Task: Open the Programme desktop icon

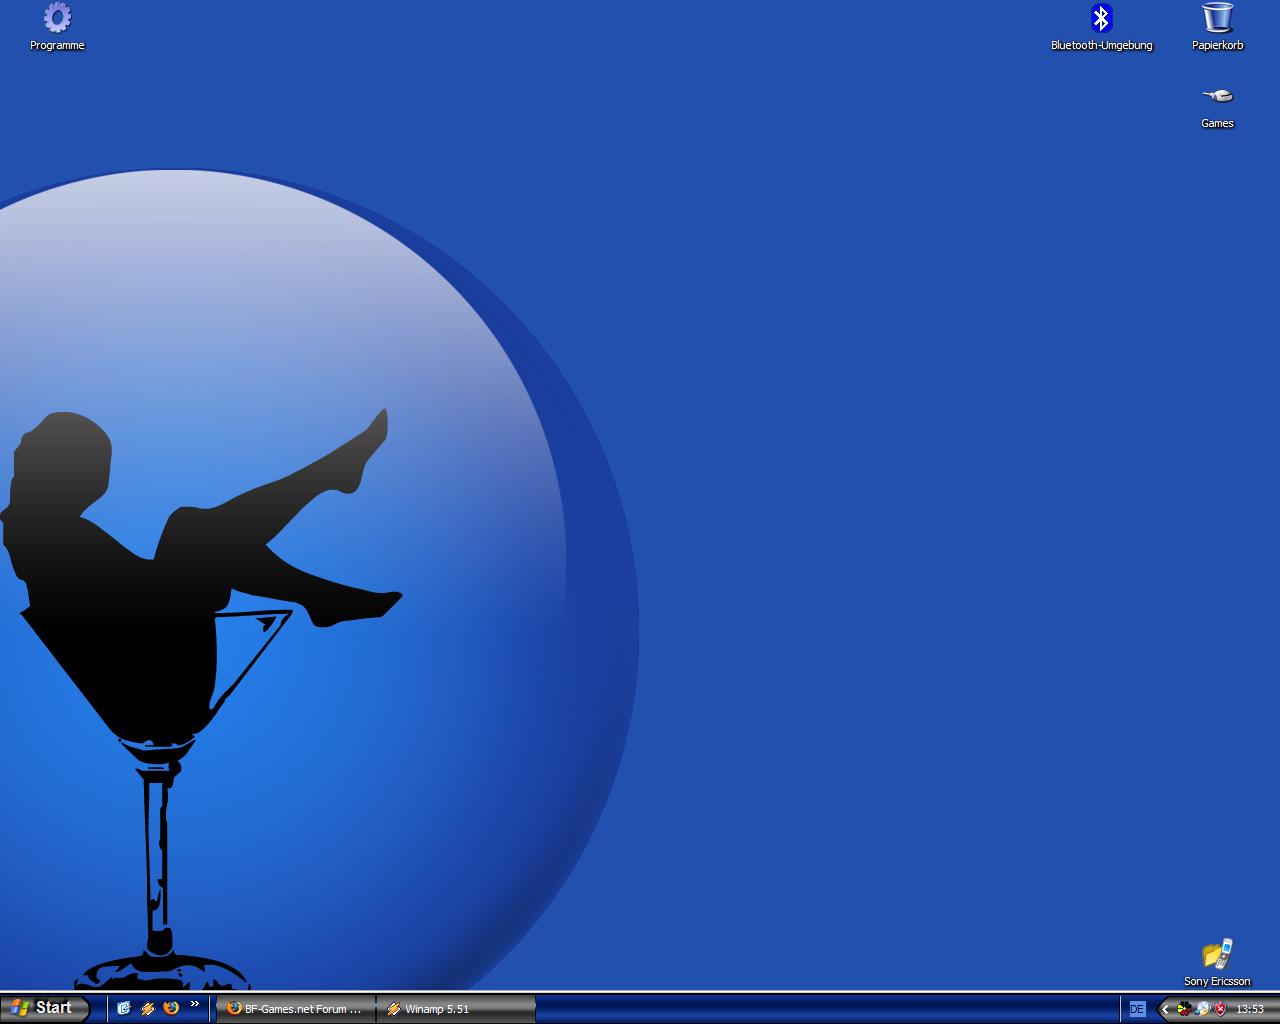Action: click(57, 27)
